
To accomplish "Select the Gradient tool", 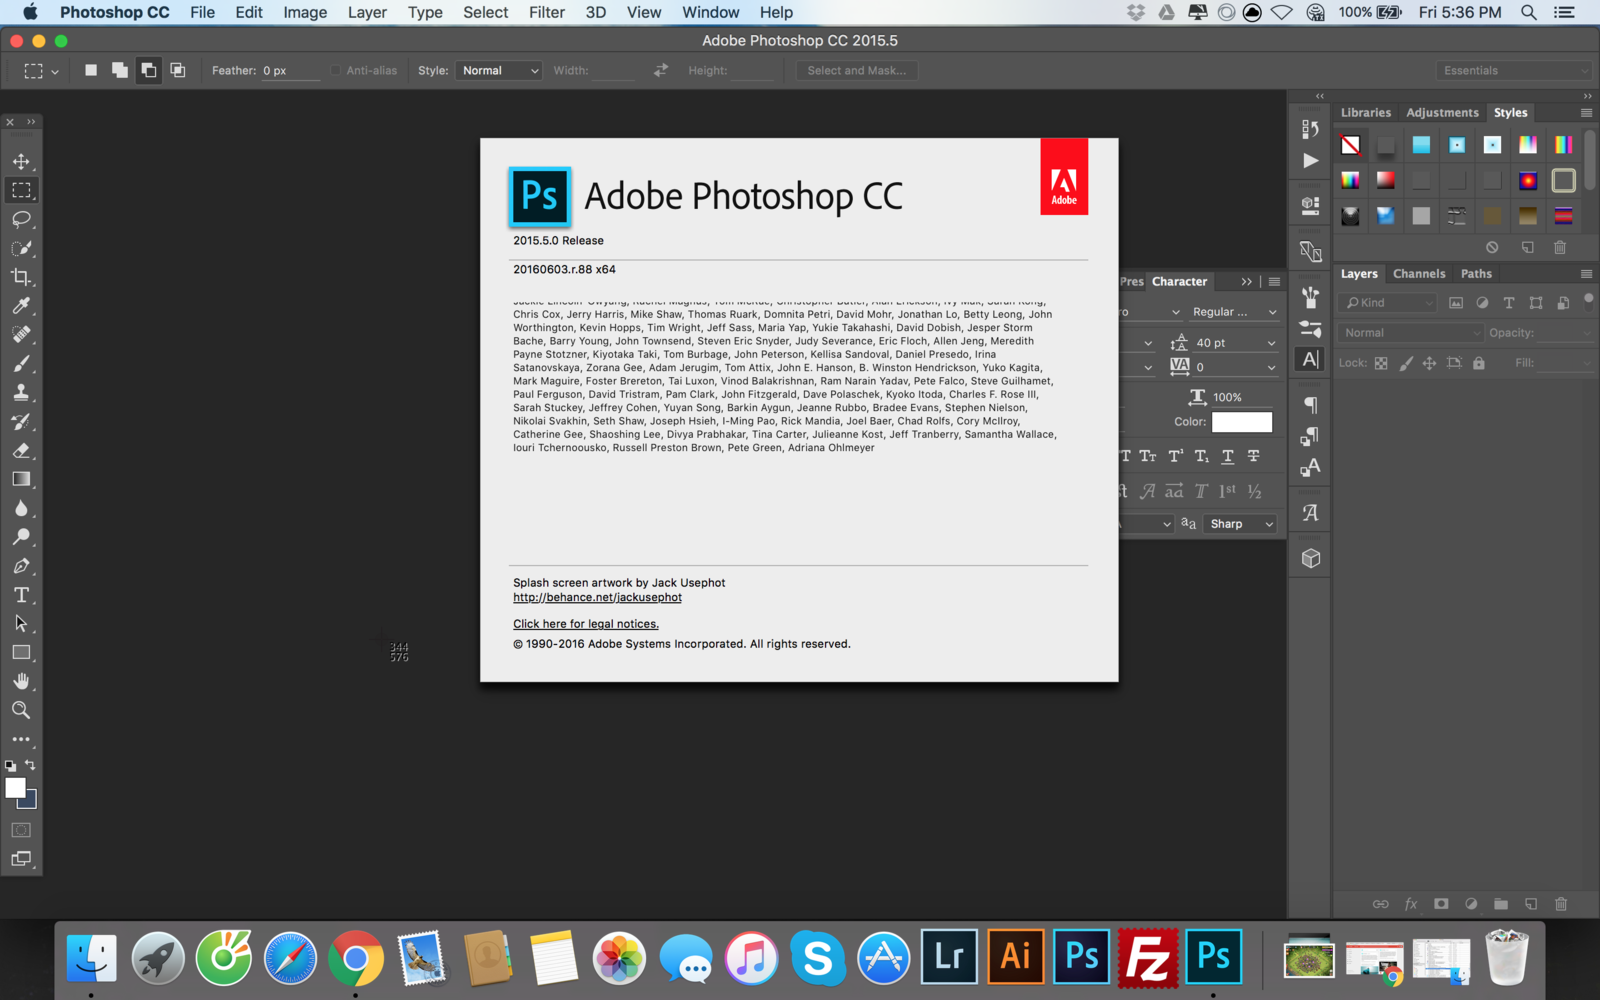I will (21, 480).
